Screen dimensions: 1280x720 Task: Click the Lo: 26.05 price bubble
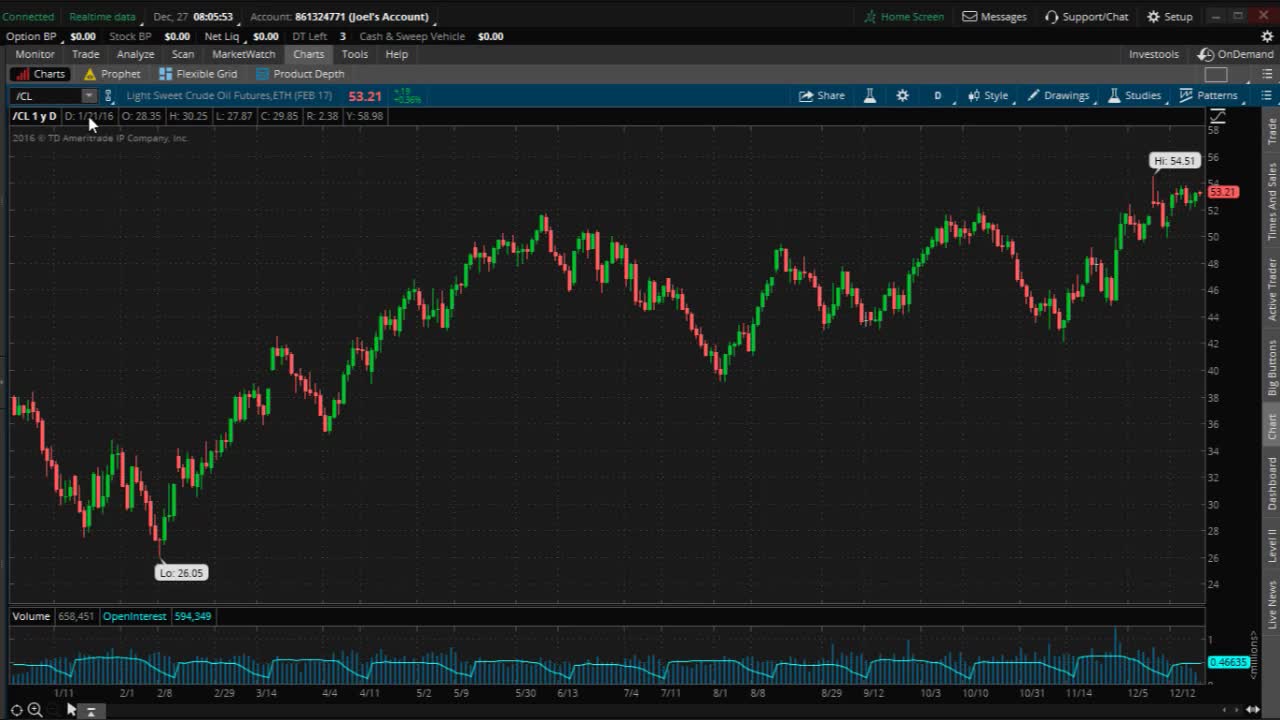coord(181,573)
